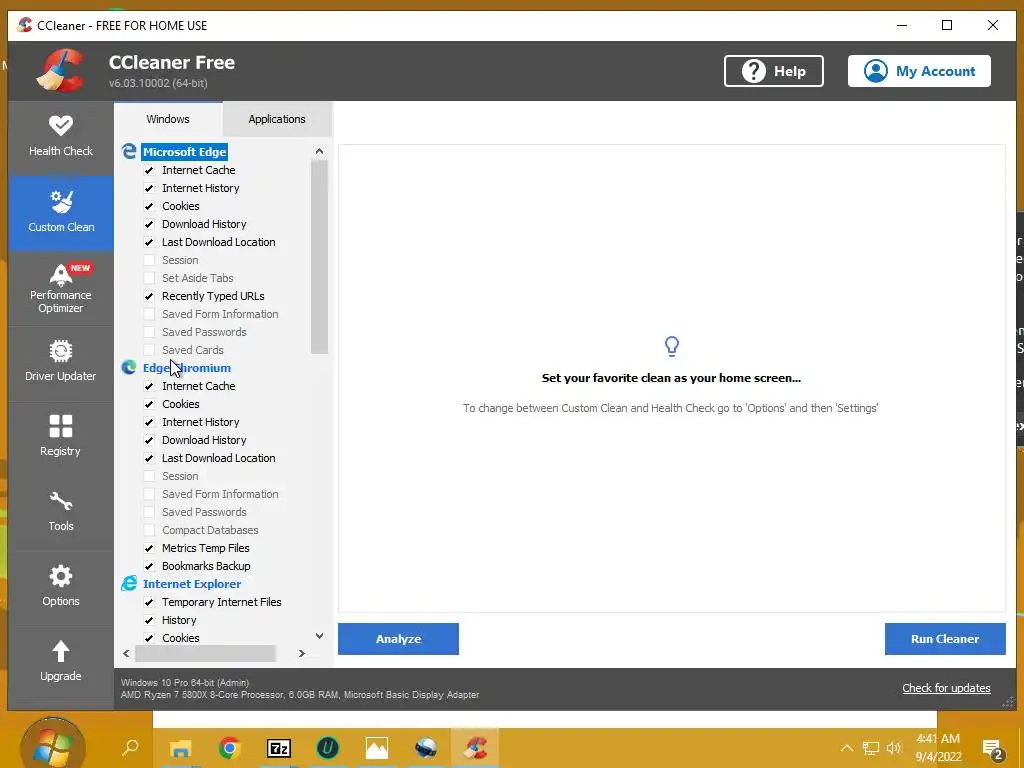The image size is (1024, 768).
Task: Open the Help button
Action: pyautogui.click(x=773, y=71)
